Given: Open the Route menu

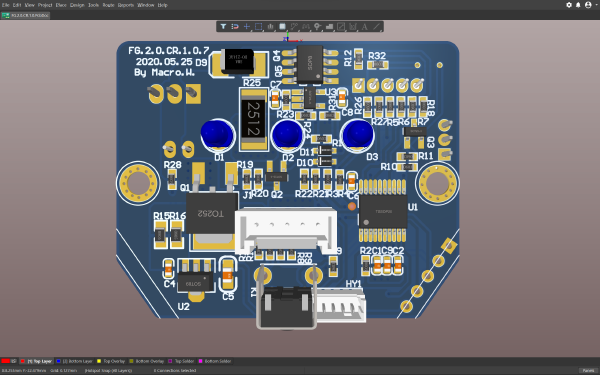Looking at the screenshot, I should [x=108, y=5].
